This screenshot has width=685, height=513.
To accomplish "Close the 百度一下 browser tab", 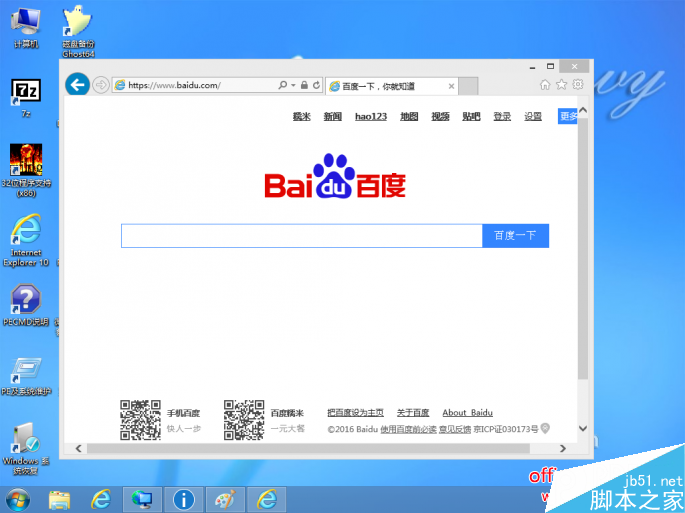I will (451, 86).
